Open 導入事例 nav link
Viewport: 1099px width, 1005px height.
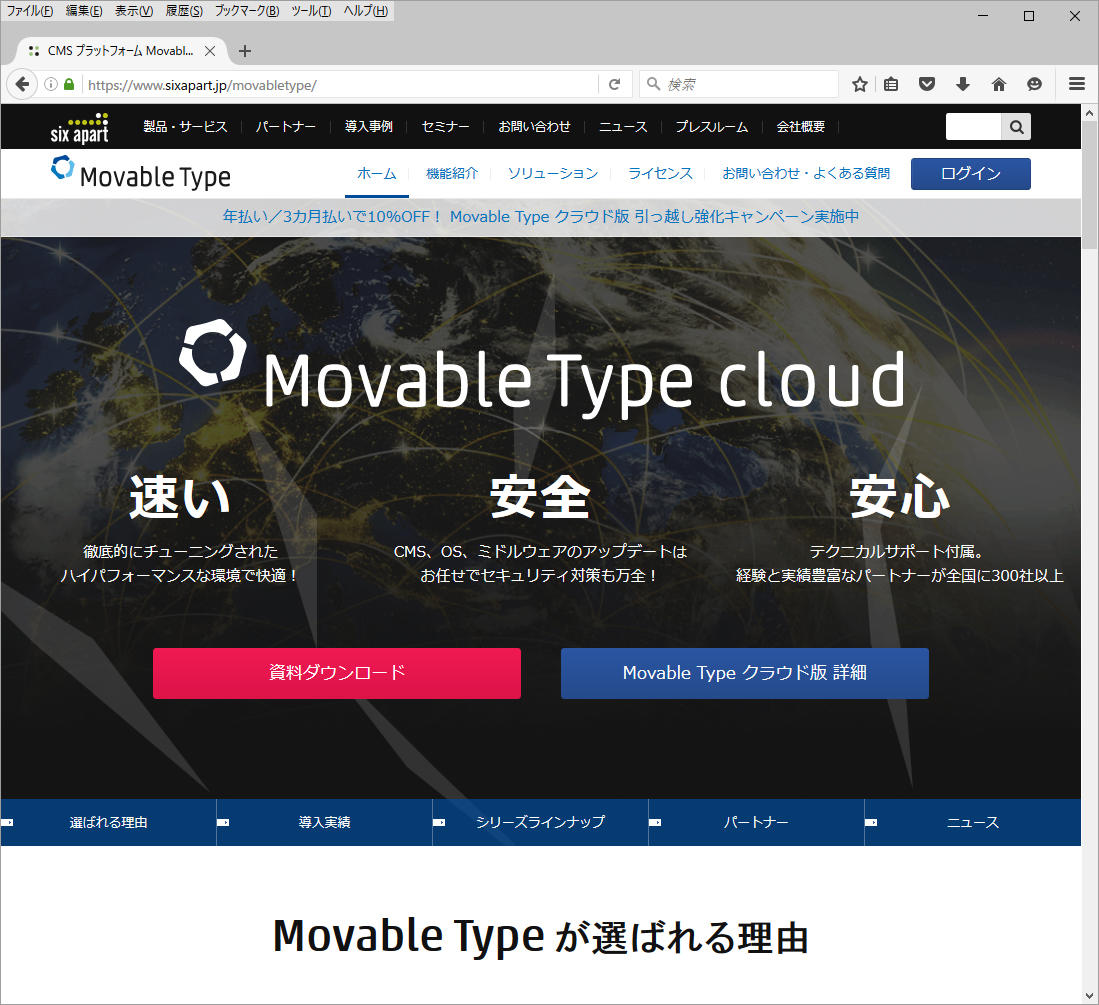coord(369,127)
